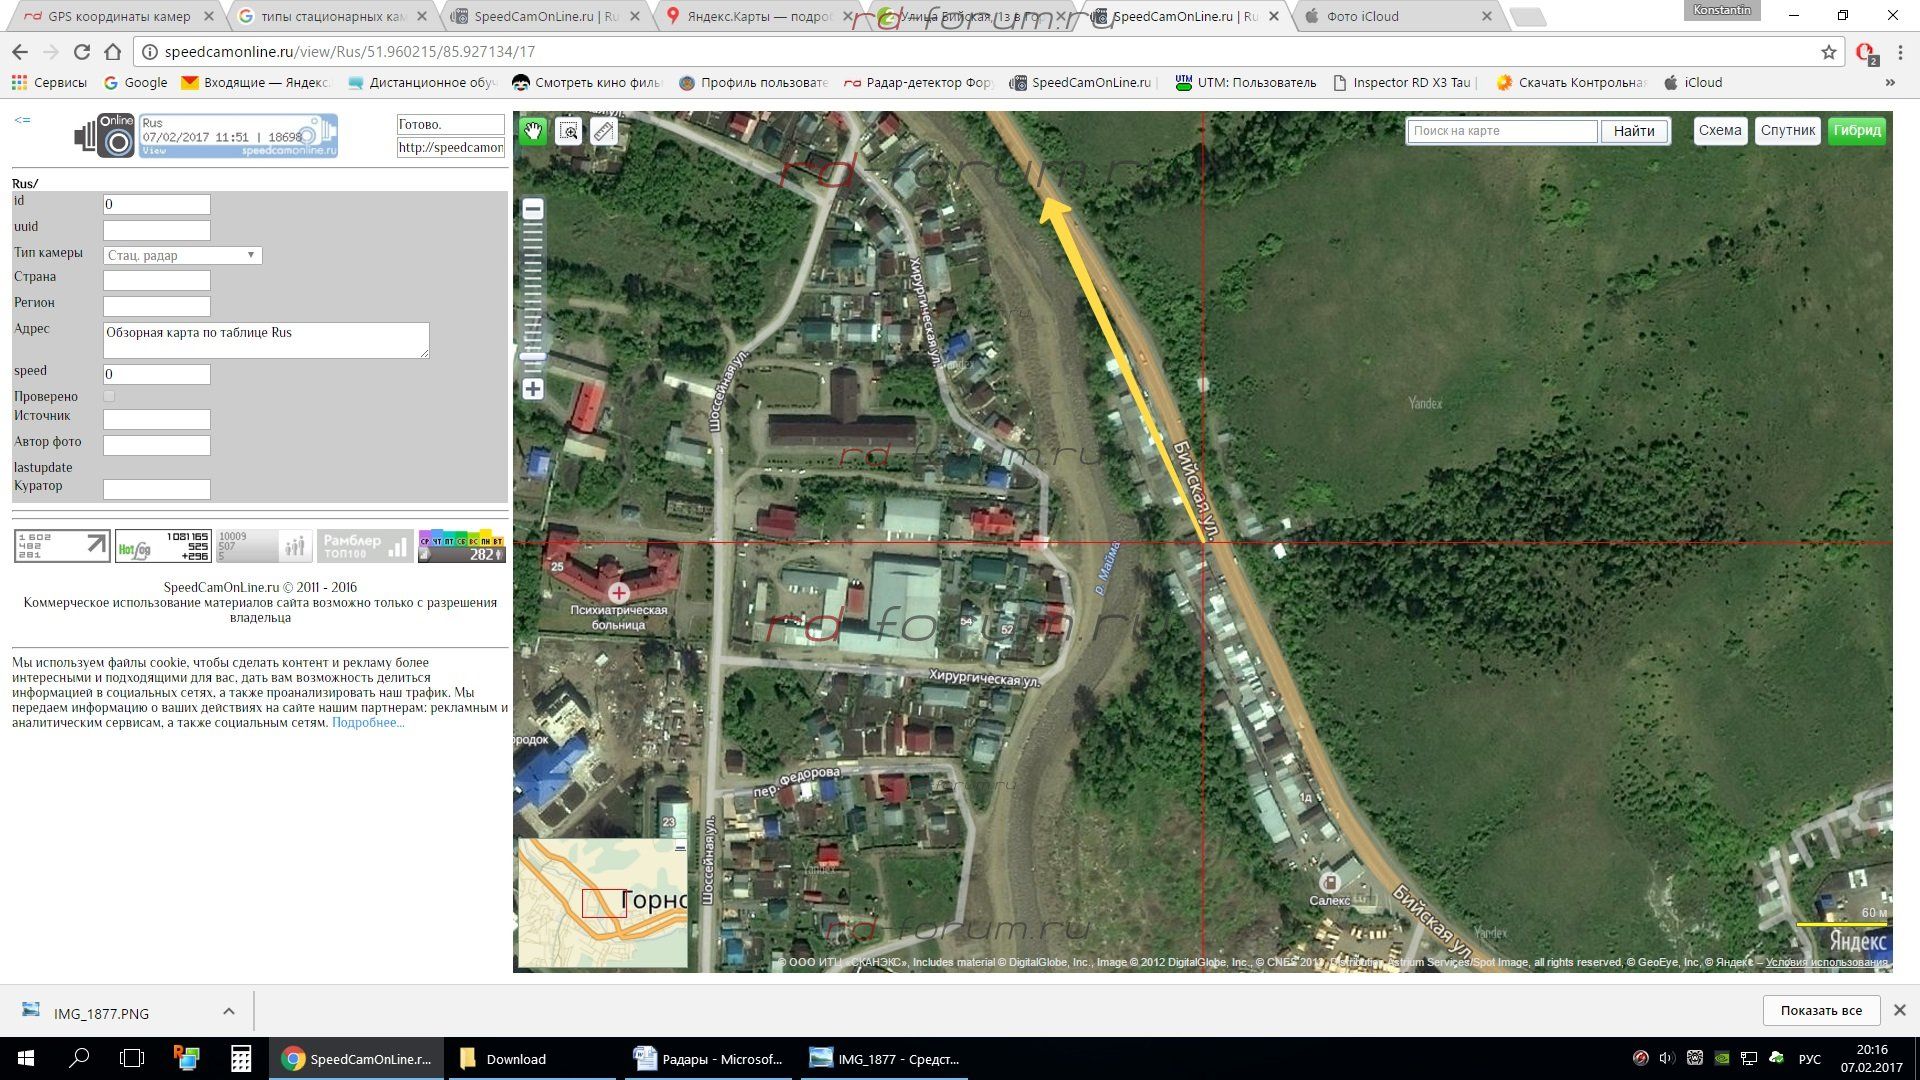This screenshot has height=1080, width=1920.
Task: Open the Тип камеры dropdown
Action: (x=183, y=256)
